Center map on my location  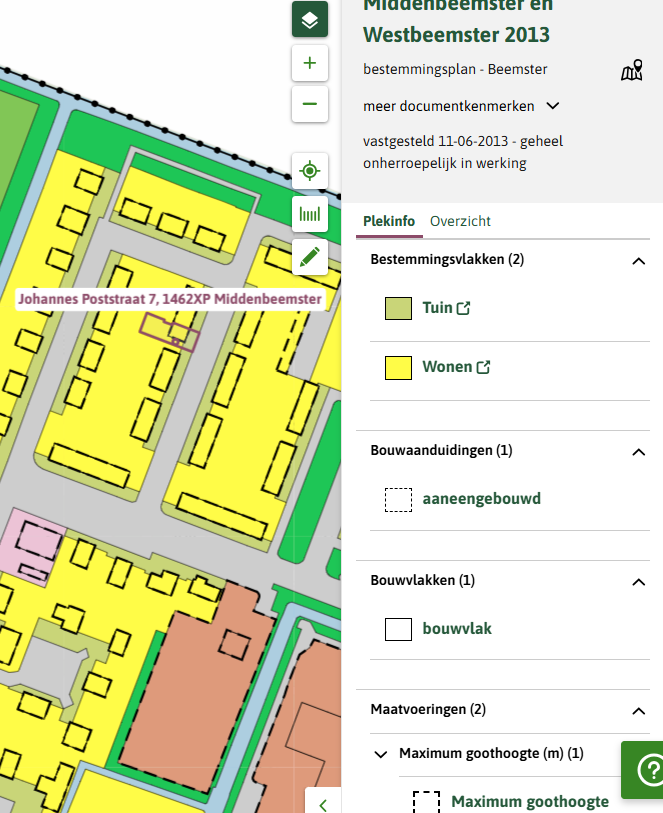coord(310,171)
